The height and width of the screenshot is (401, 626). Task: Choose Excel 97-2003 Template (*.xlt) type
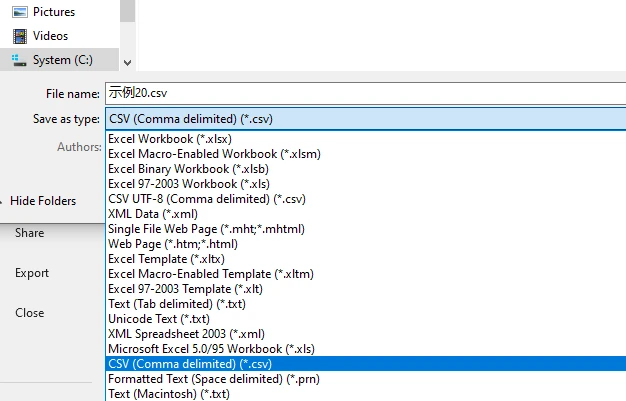(x=366, y=289)
